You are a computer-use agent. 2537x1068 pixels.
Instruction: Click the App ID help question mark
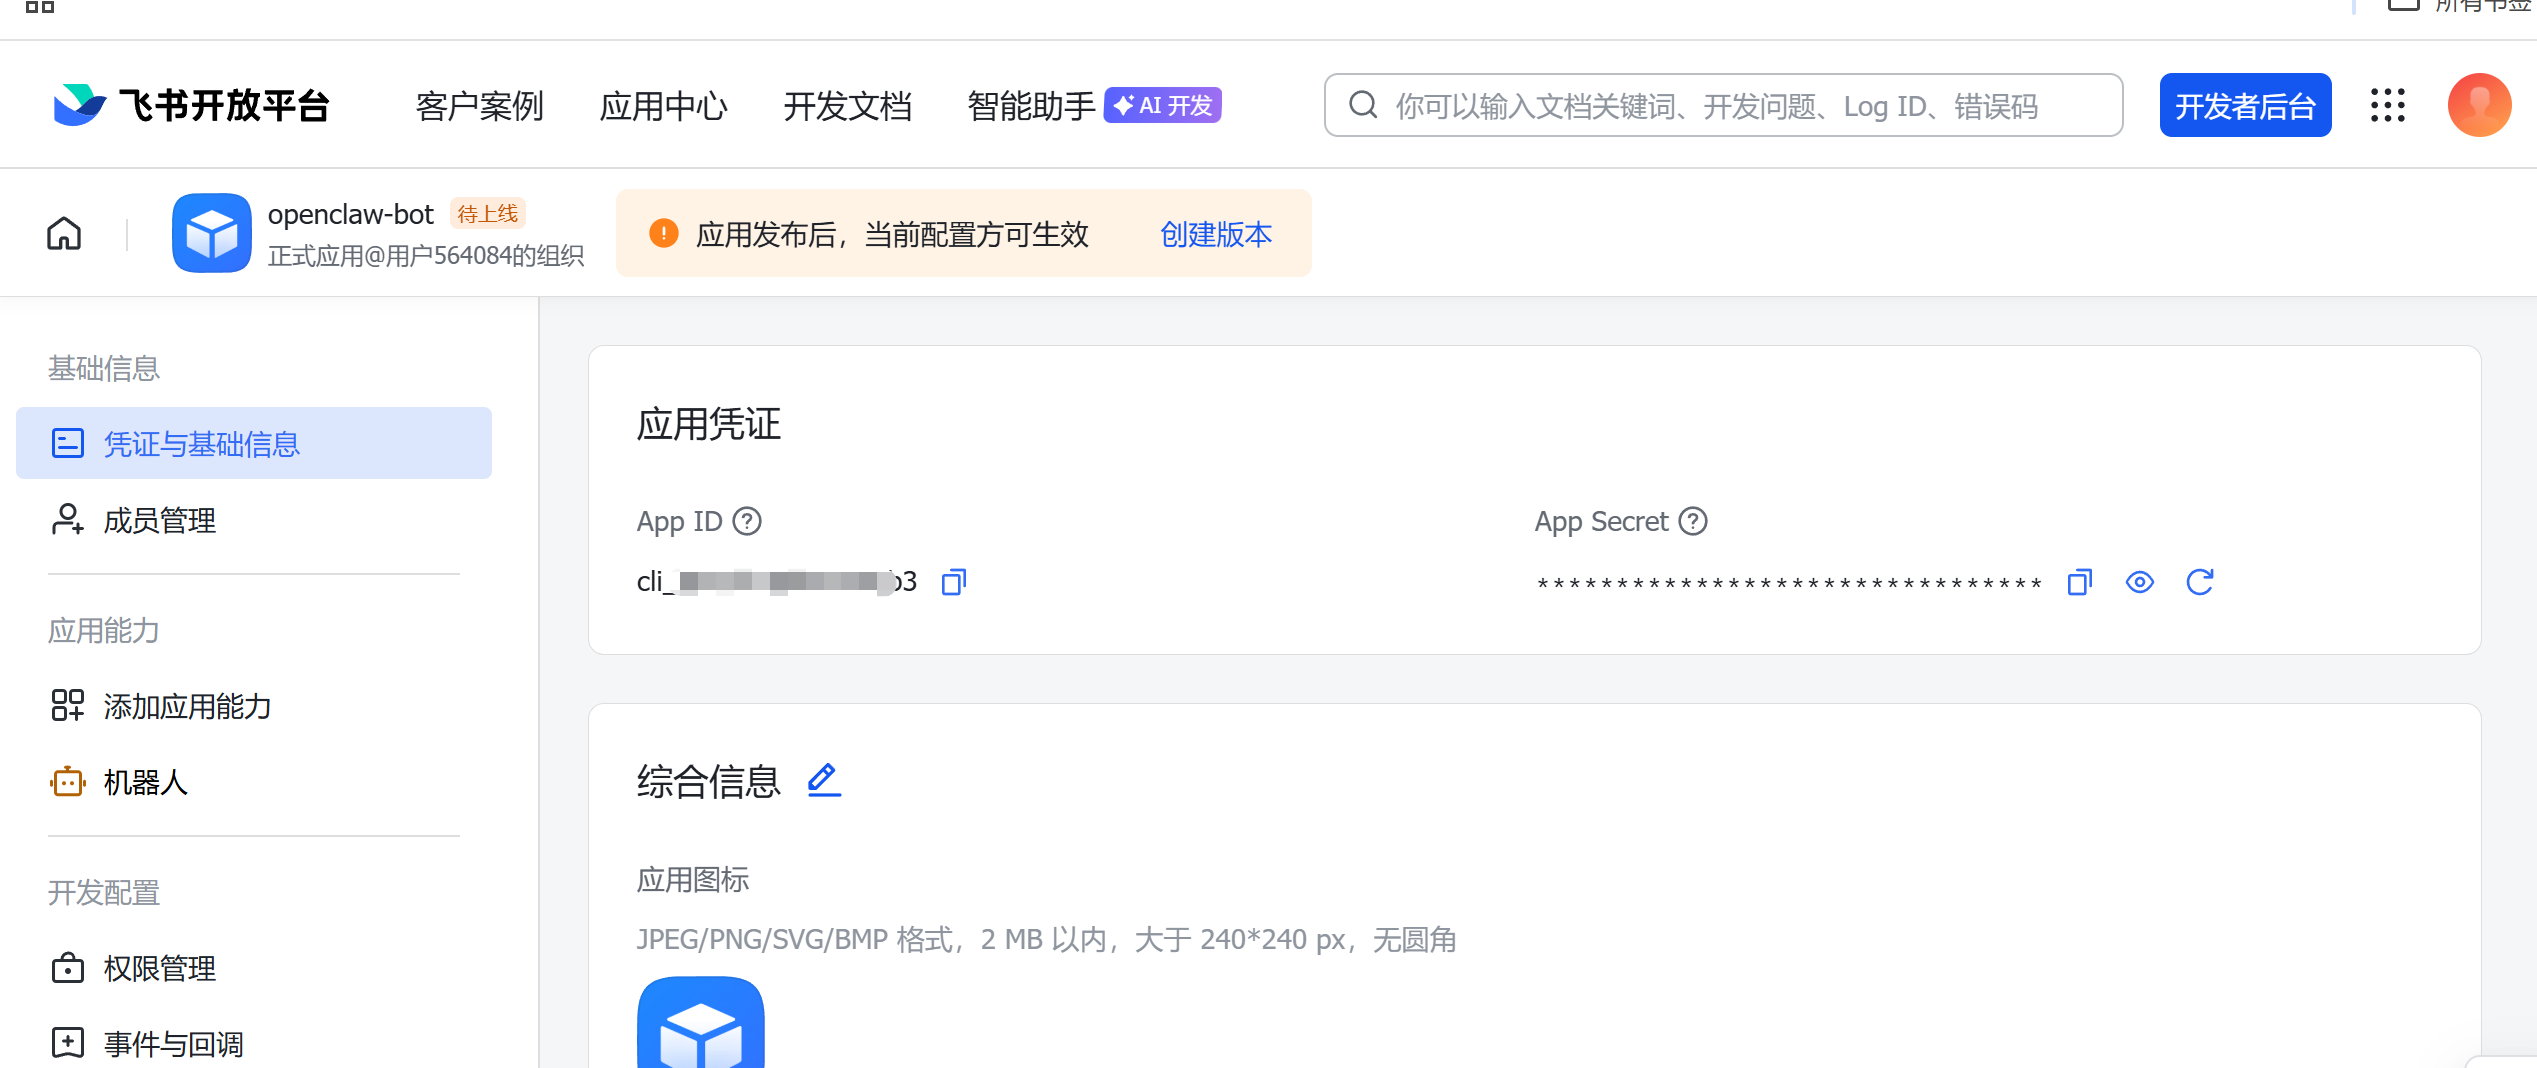tap(747, 521)
